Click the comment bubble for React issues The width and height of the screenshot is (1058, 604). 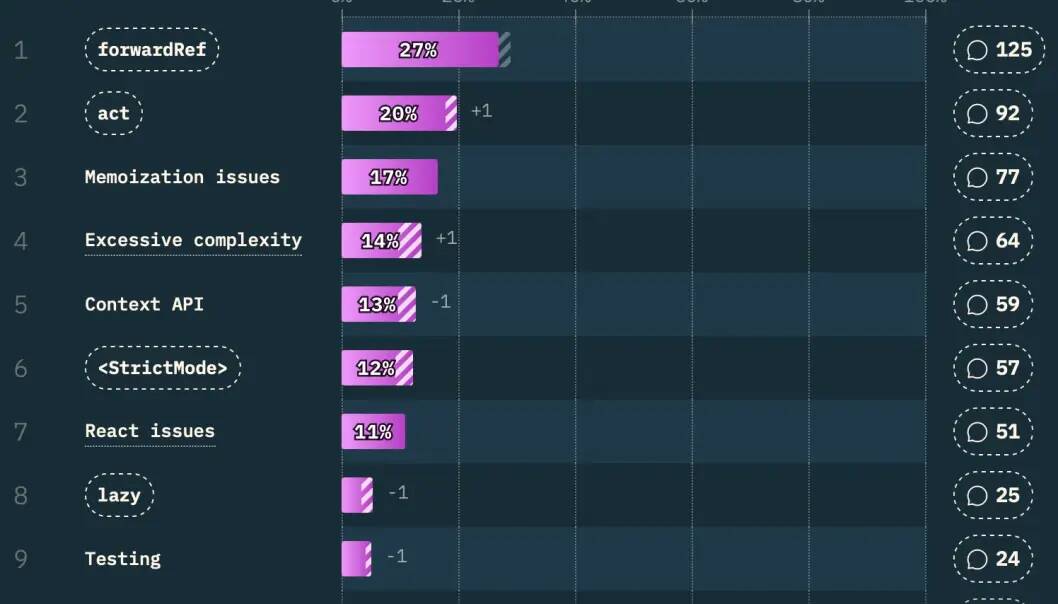[993, 431]
